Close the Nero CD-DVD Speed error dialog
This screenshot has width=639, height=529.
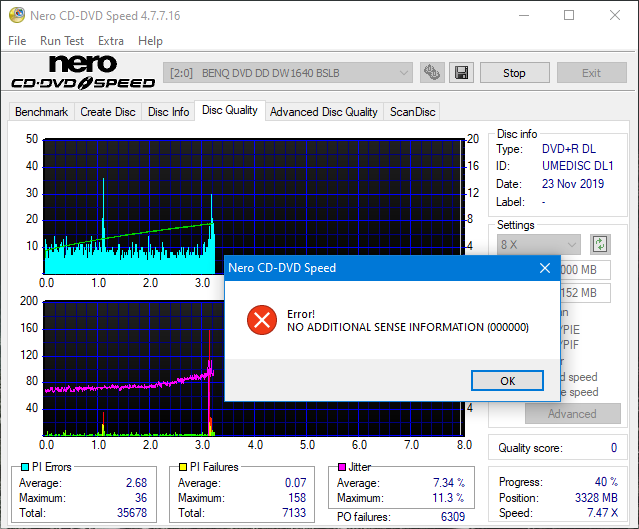545,268
